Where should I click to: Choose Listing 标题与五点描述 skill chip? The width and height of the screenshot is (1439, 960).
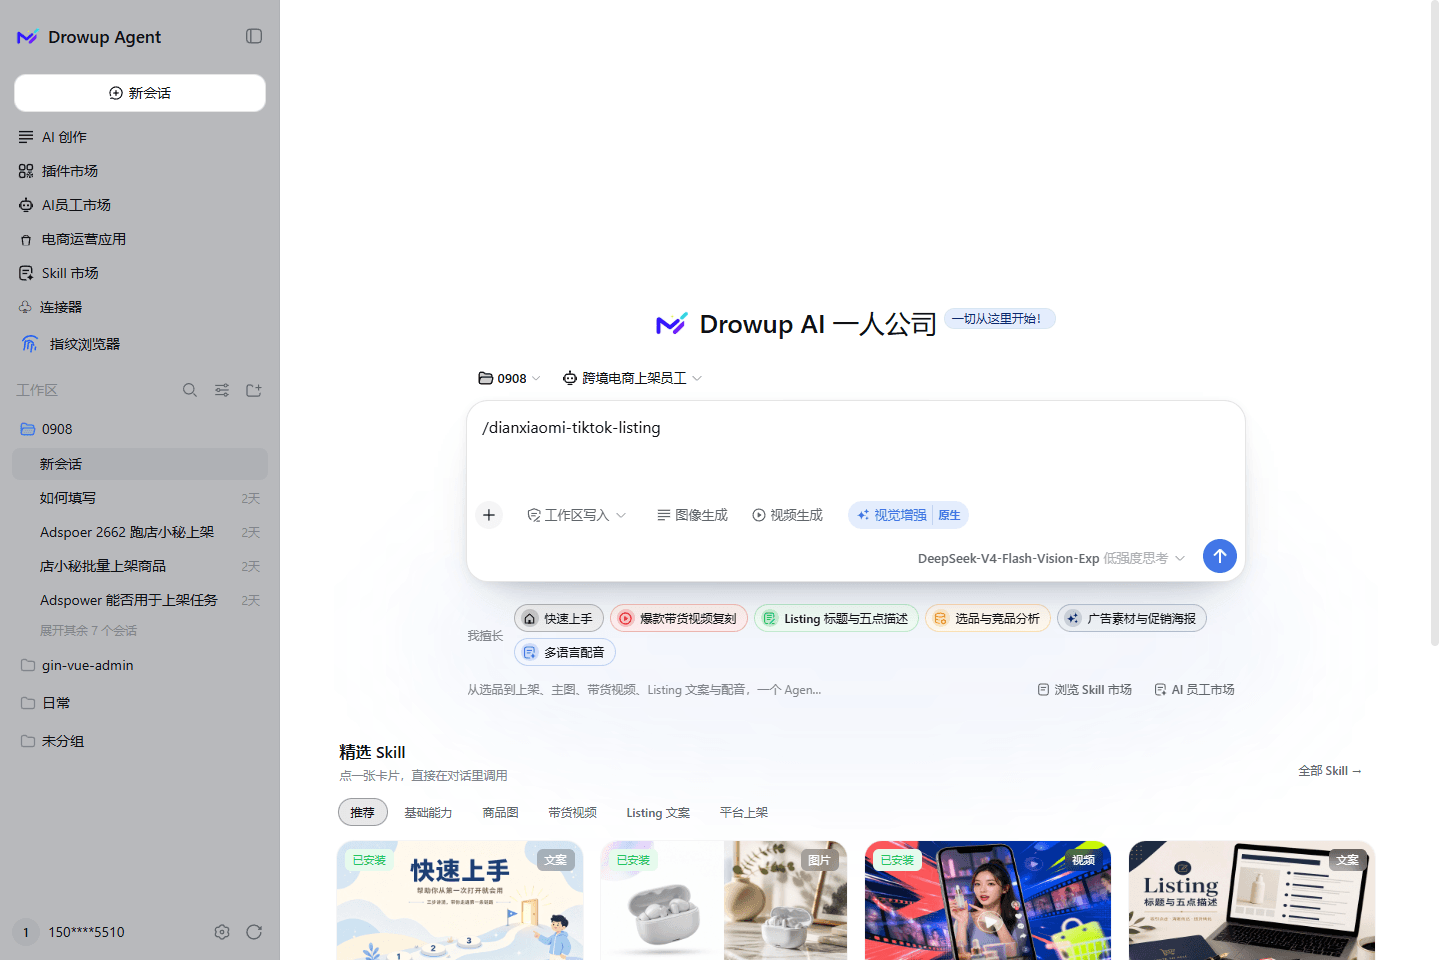[x=836, y=619]
